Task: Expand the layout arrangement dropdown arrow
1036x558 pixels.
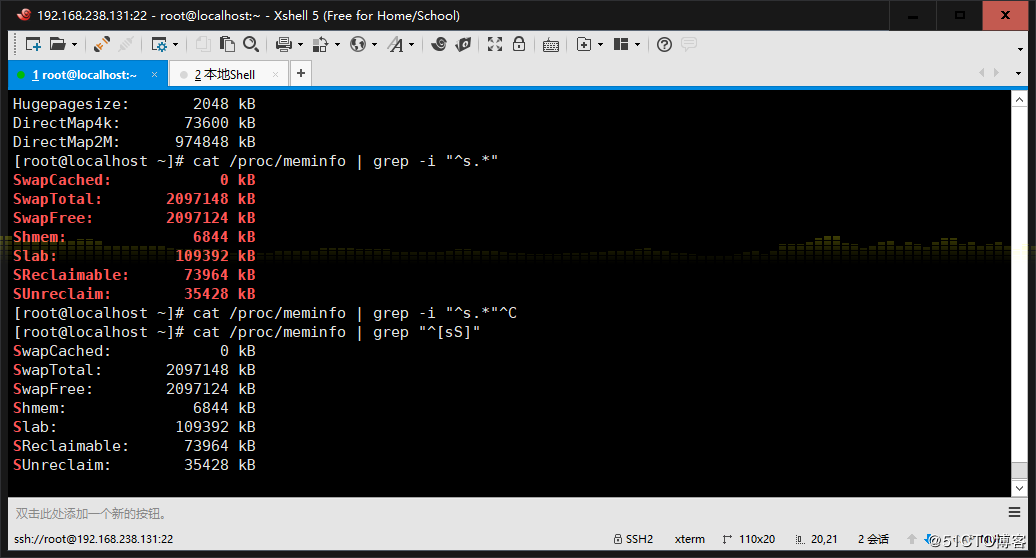Action: coord(636,44)
